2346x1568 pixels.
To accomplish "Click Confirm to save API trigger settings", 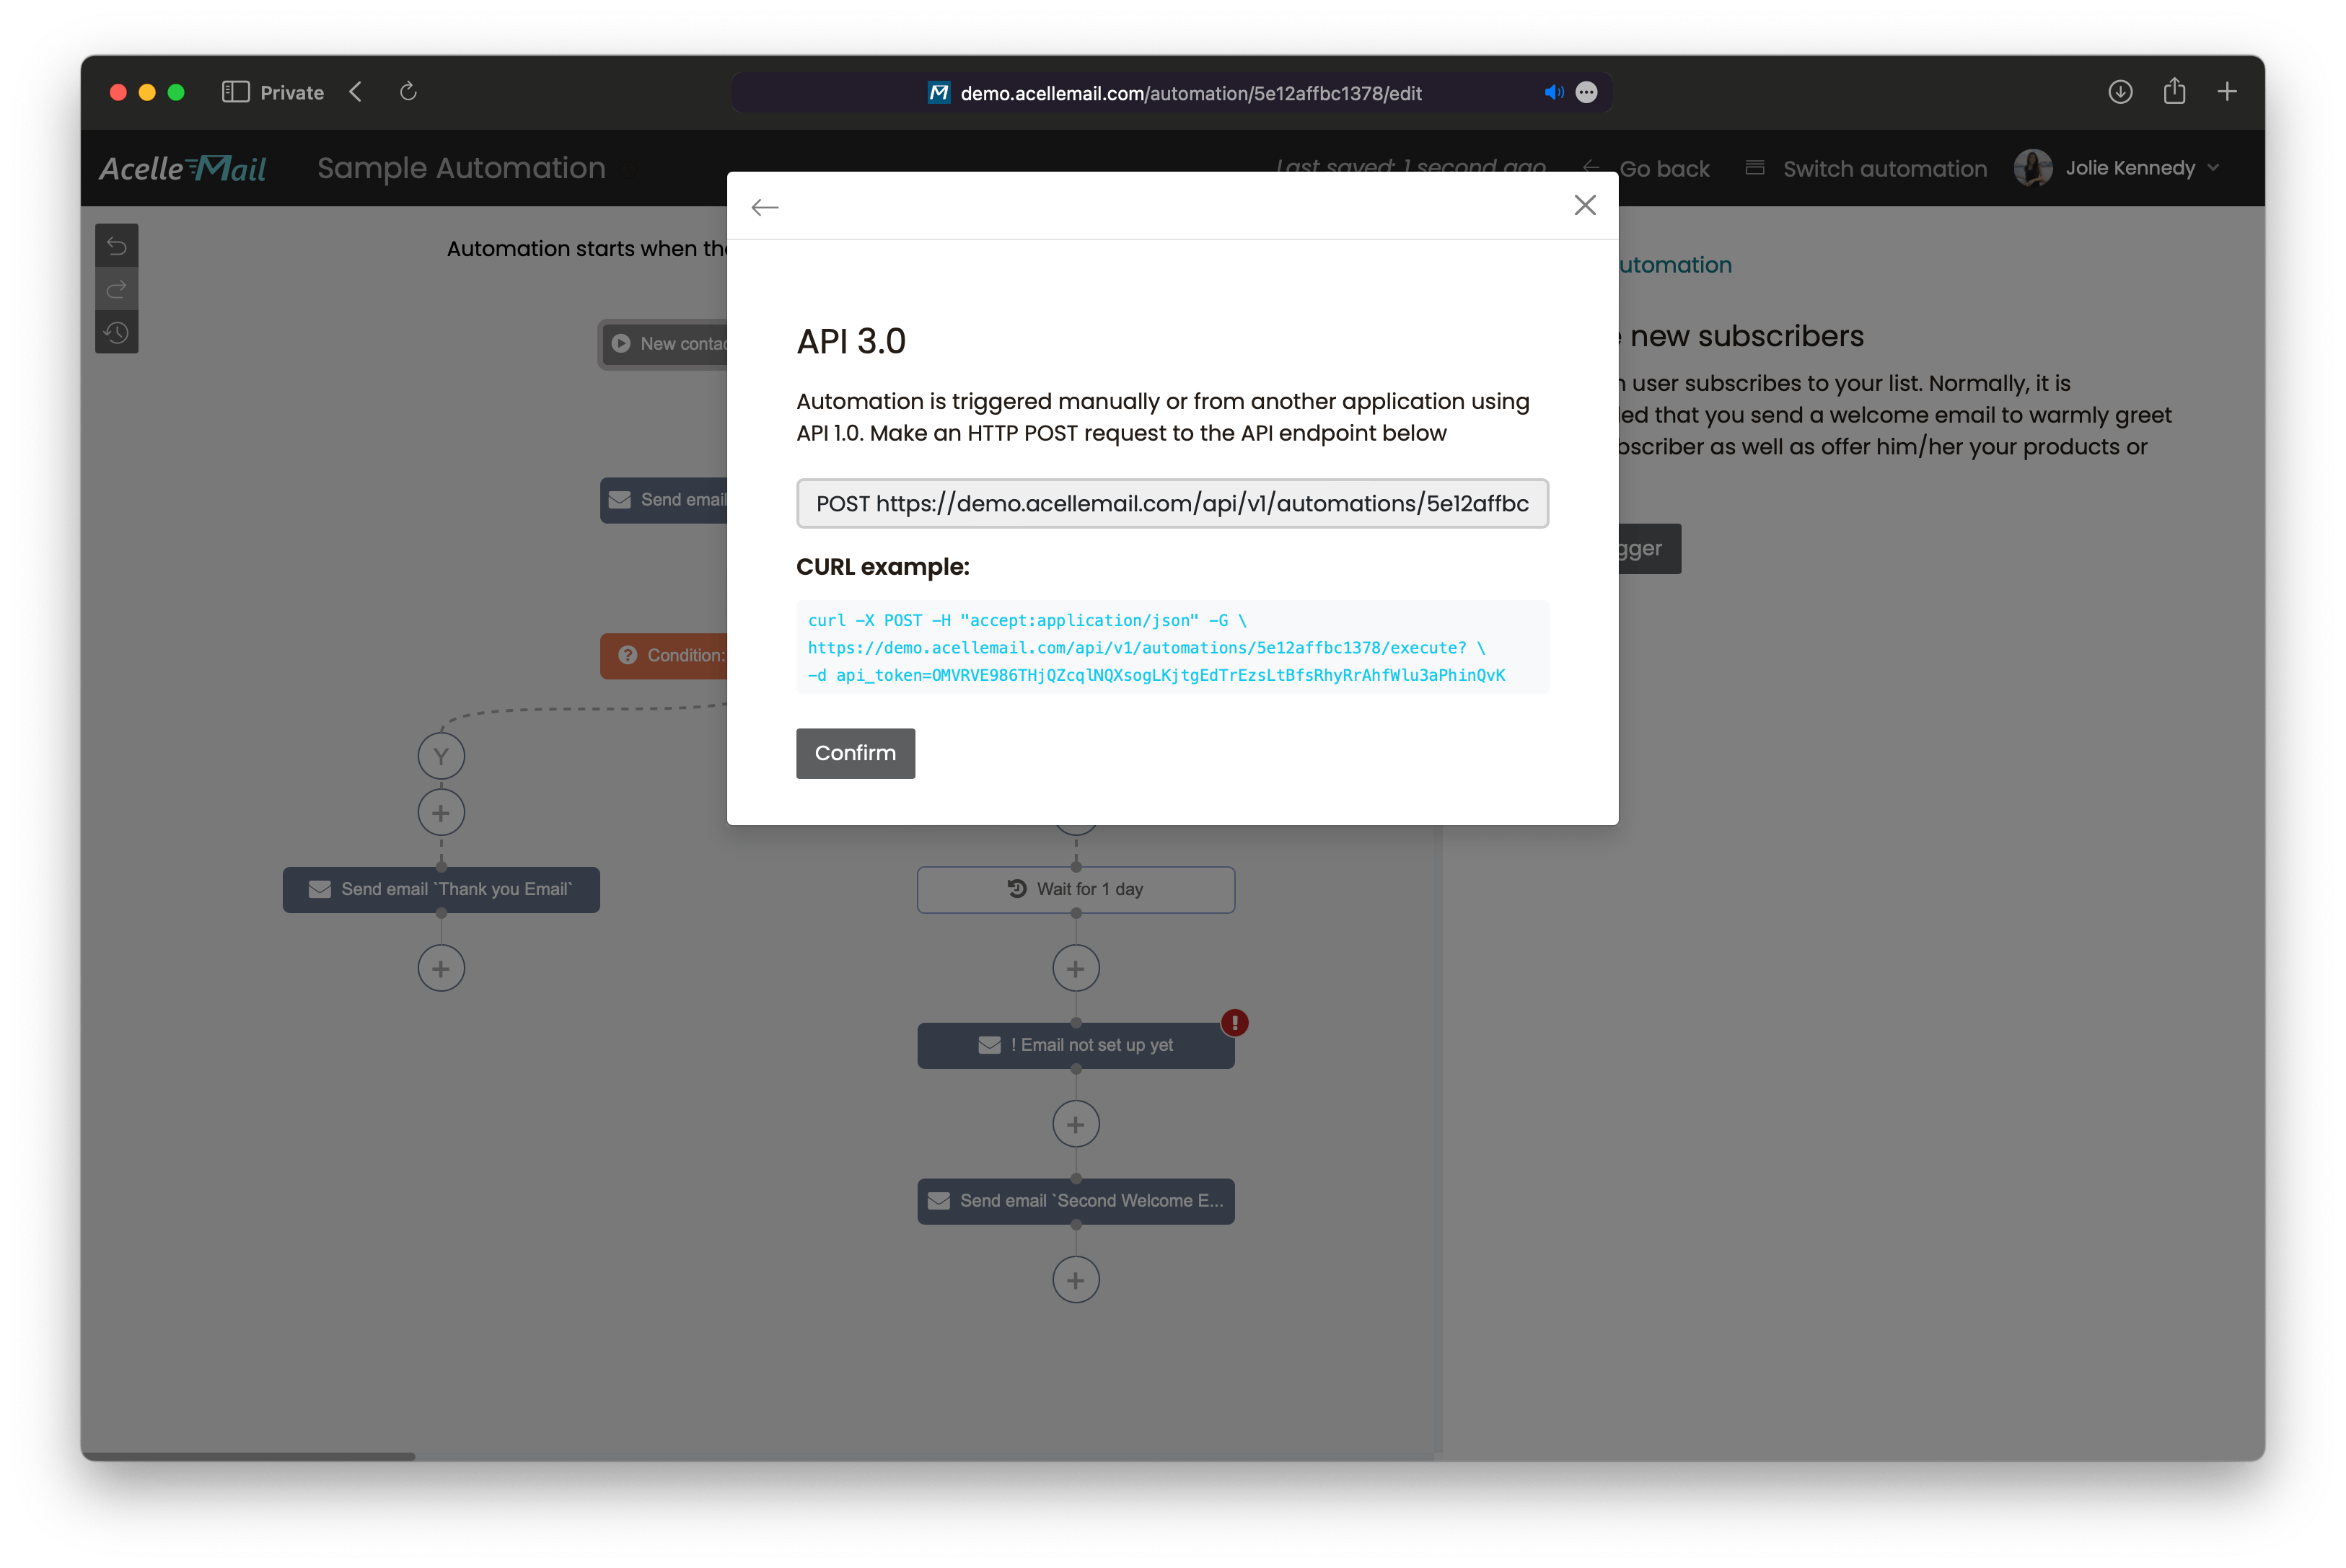I will pos(856,752).
